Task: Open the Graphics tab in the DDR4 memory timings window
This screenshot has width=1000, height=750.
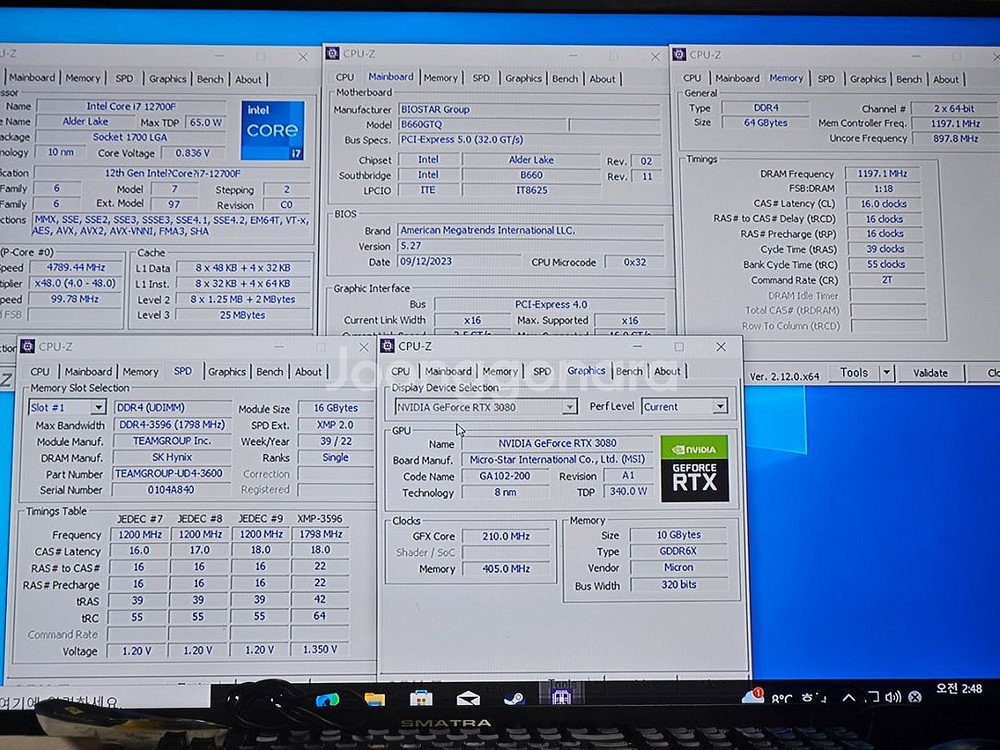Action: tap(868, 79)
